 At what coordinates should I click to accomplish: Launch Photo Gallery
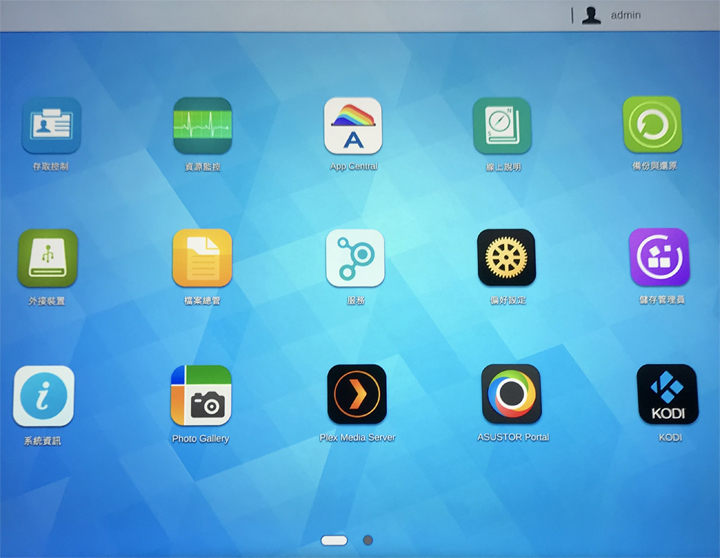coord(201,395)
